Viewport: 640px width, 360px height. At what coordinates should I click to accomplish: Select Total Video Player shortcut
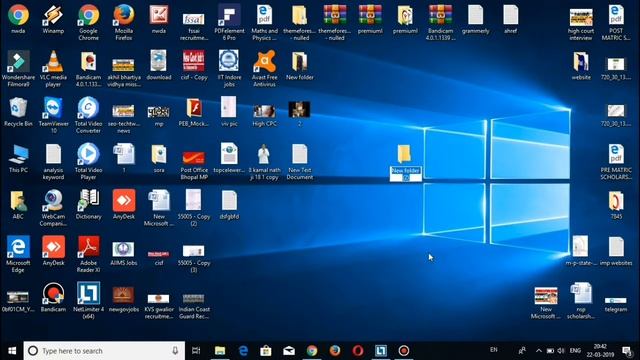pos(89,162)
